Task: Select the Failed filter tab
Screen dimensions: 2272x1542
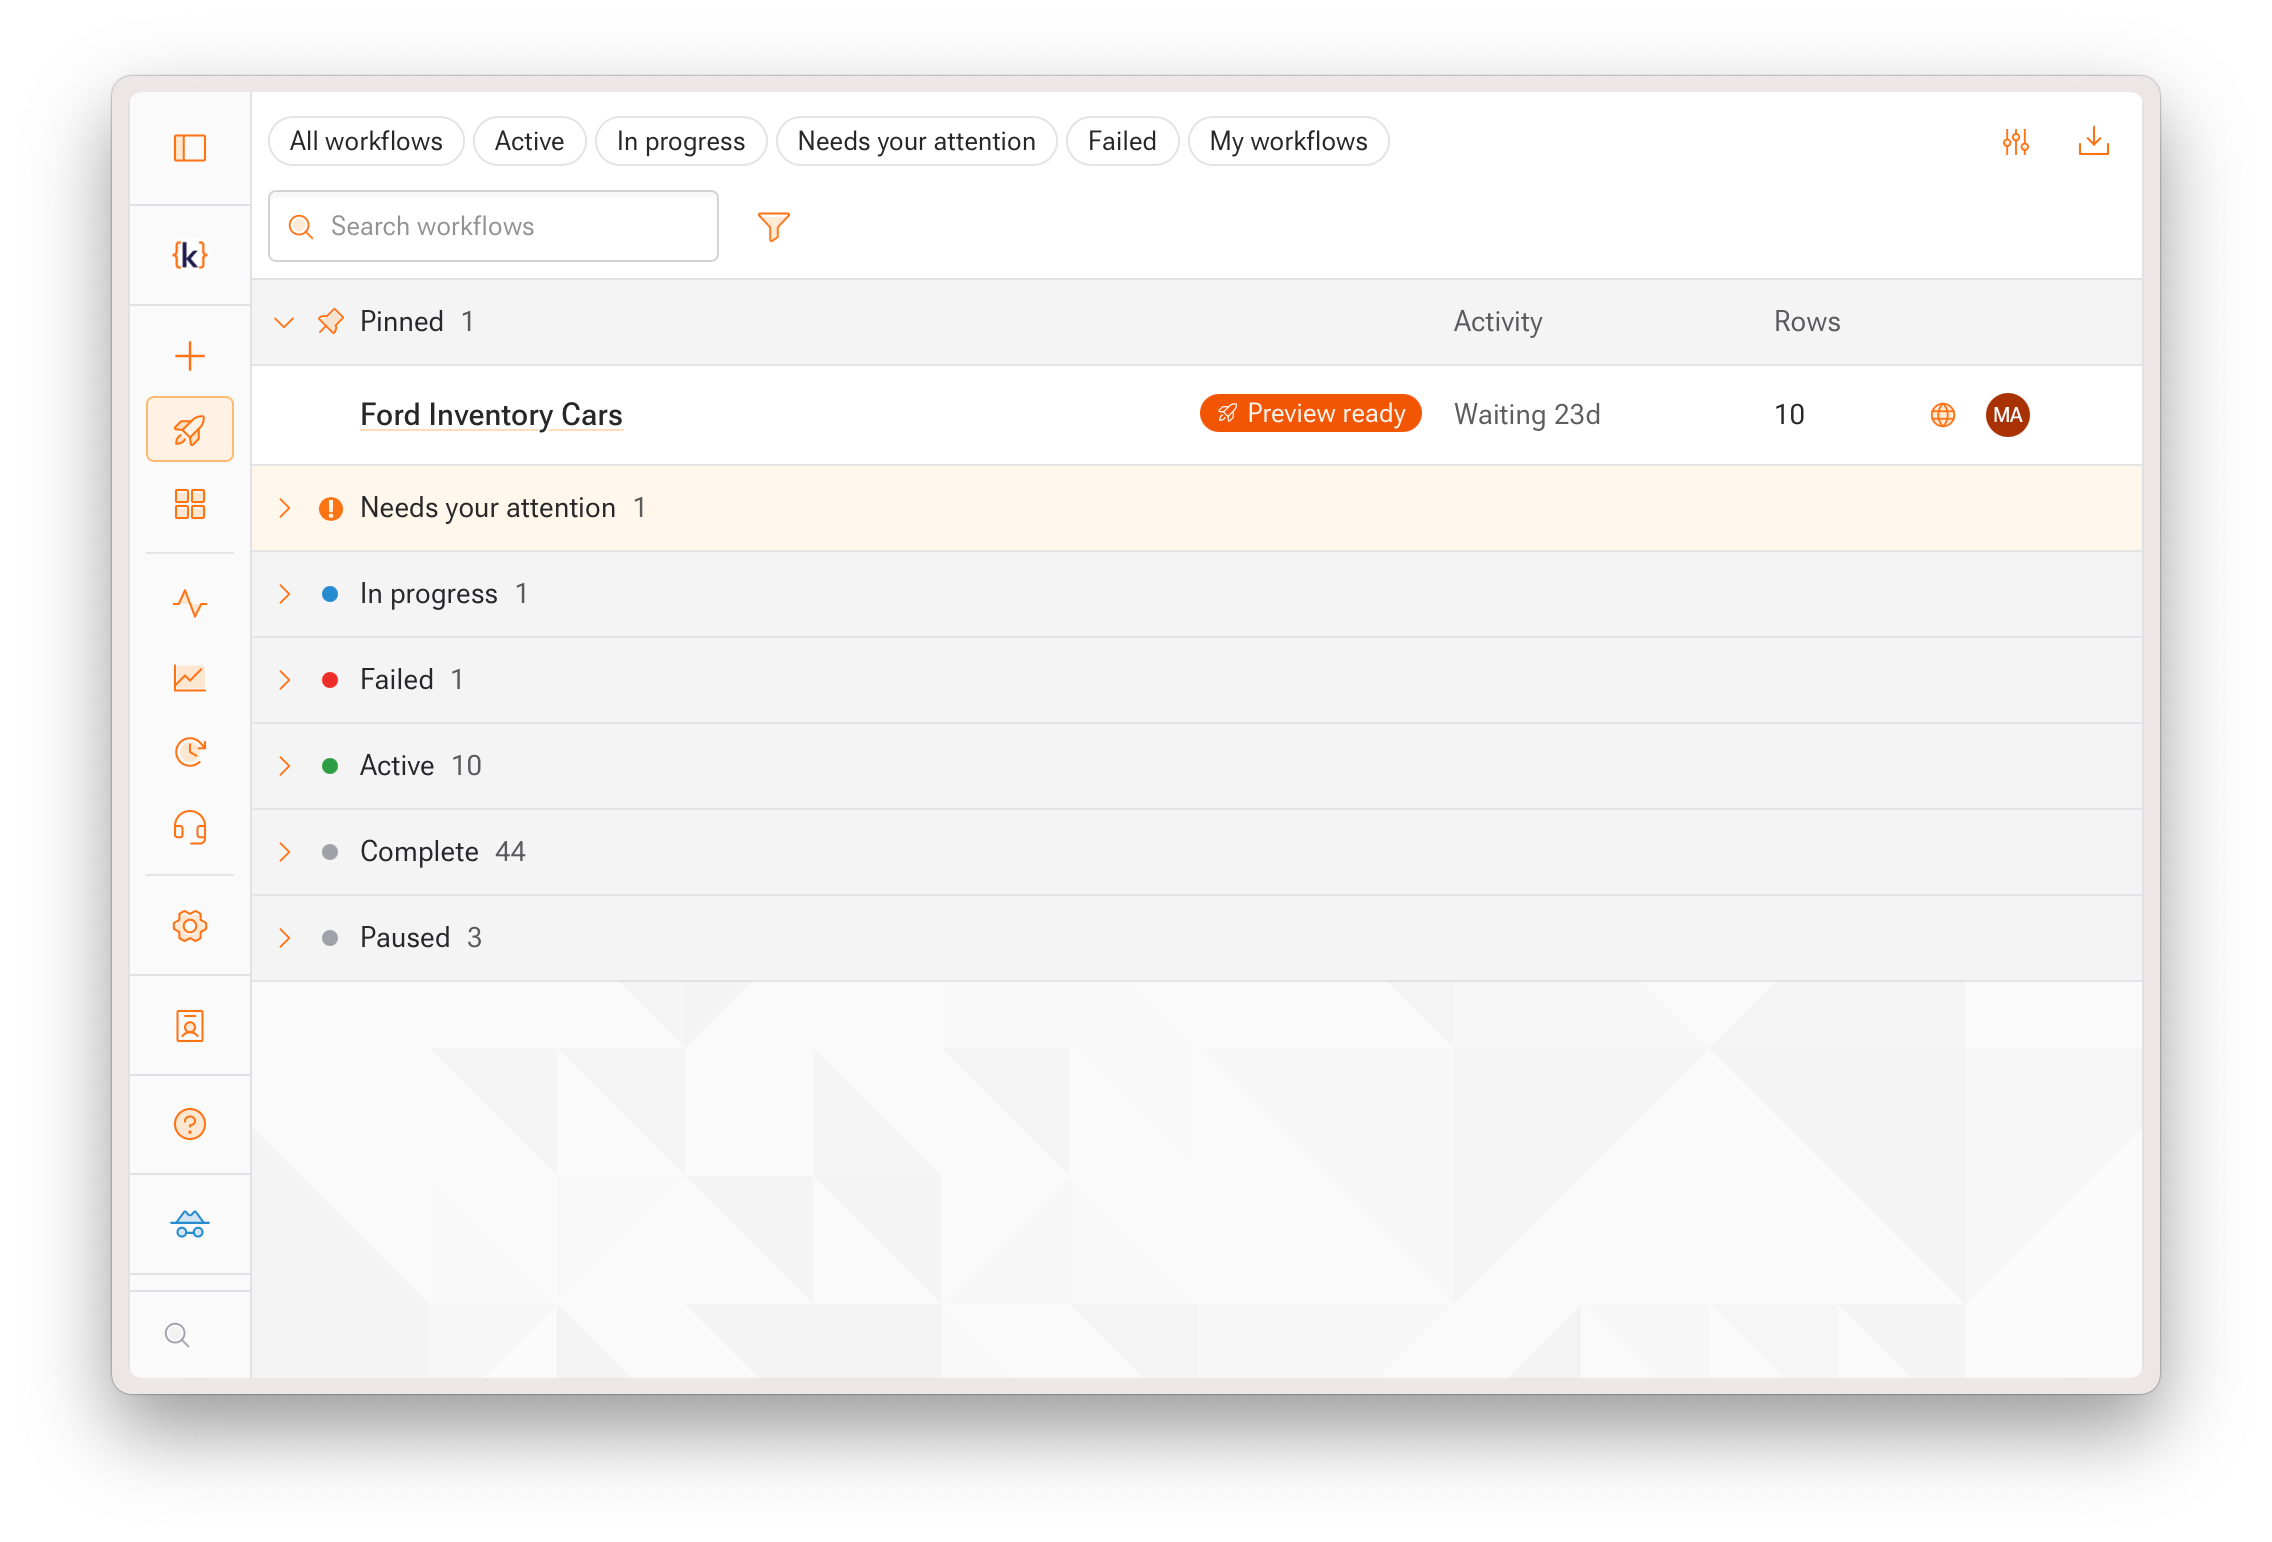Action: [x=1122, y=141]
